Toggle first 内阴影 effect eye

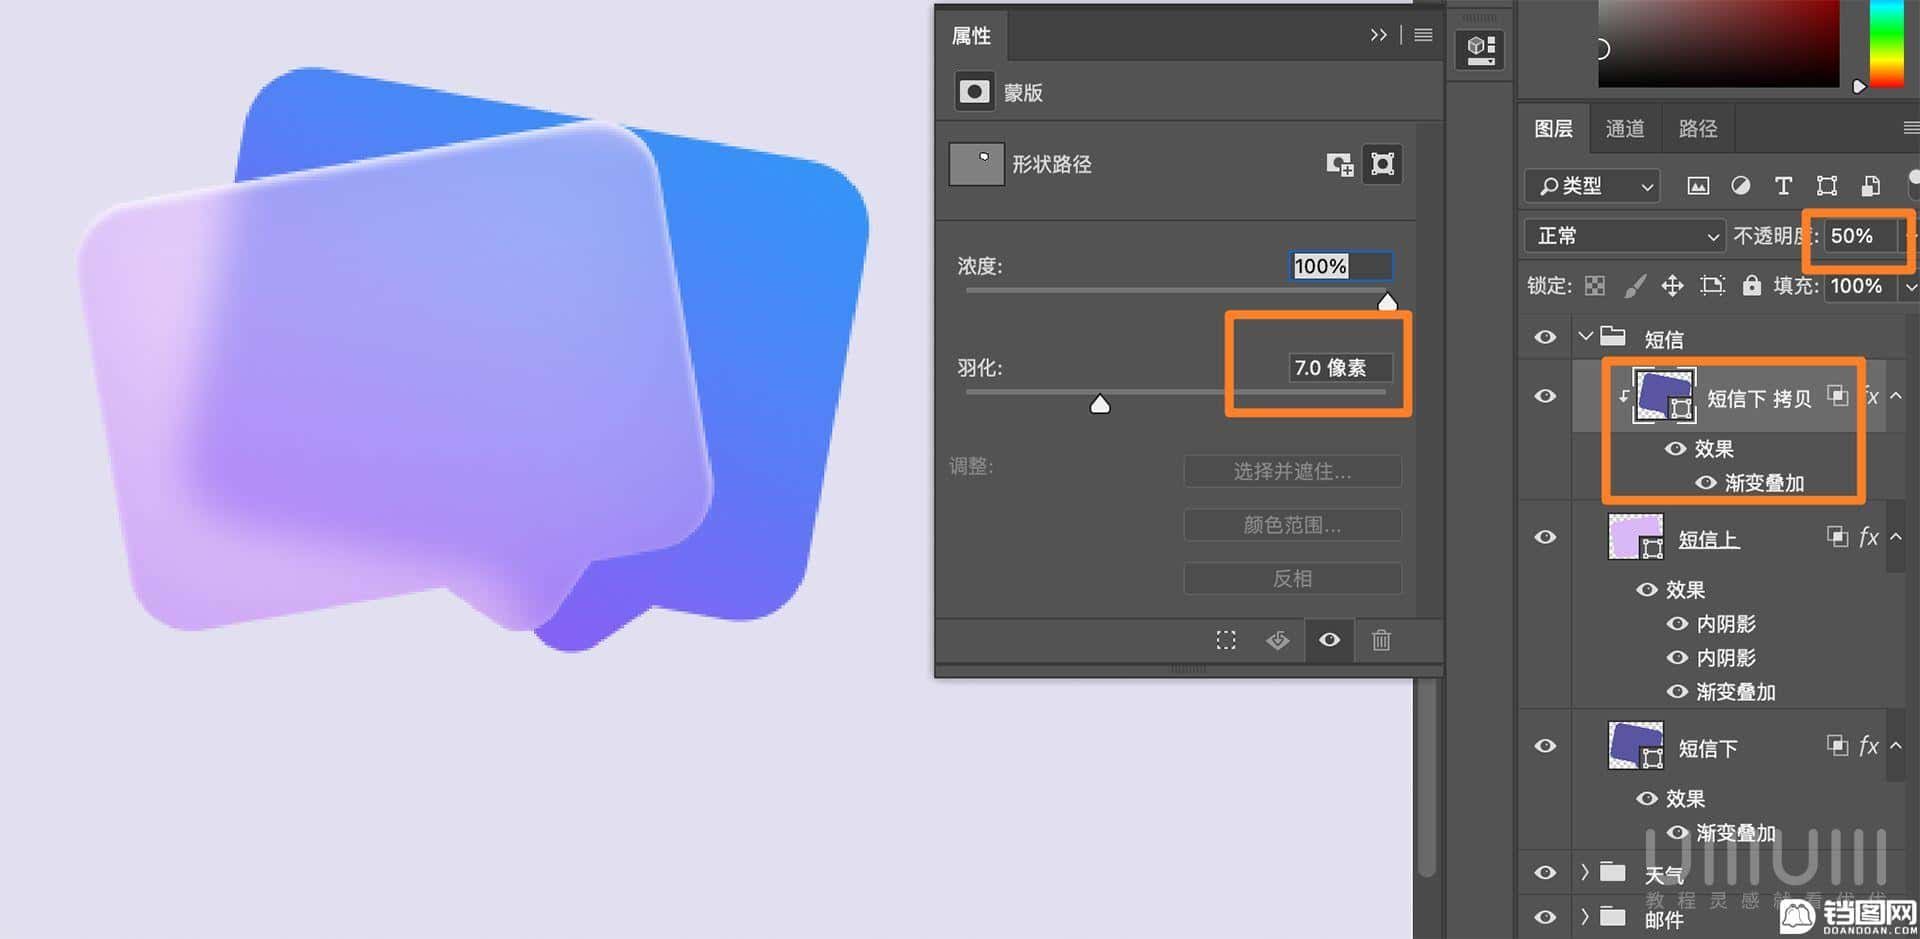[x=1677, y=624]
